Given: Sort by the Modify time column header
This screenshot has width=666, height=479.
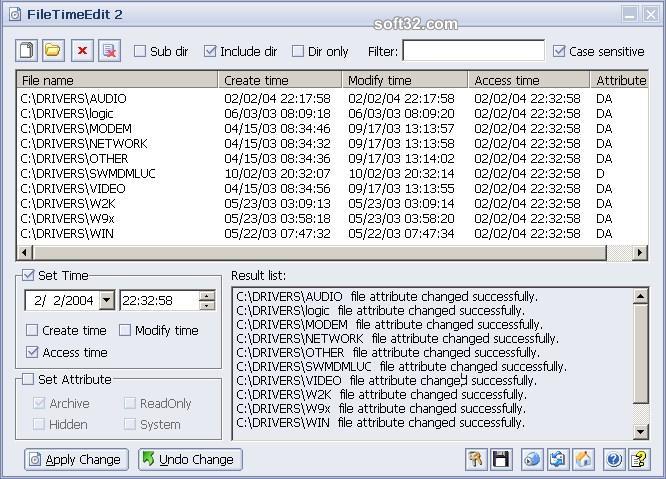Looking at the screenshot, I should [x=405, y=80].
